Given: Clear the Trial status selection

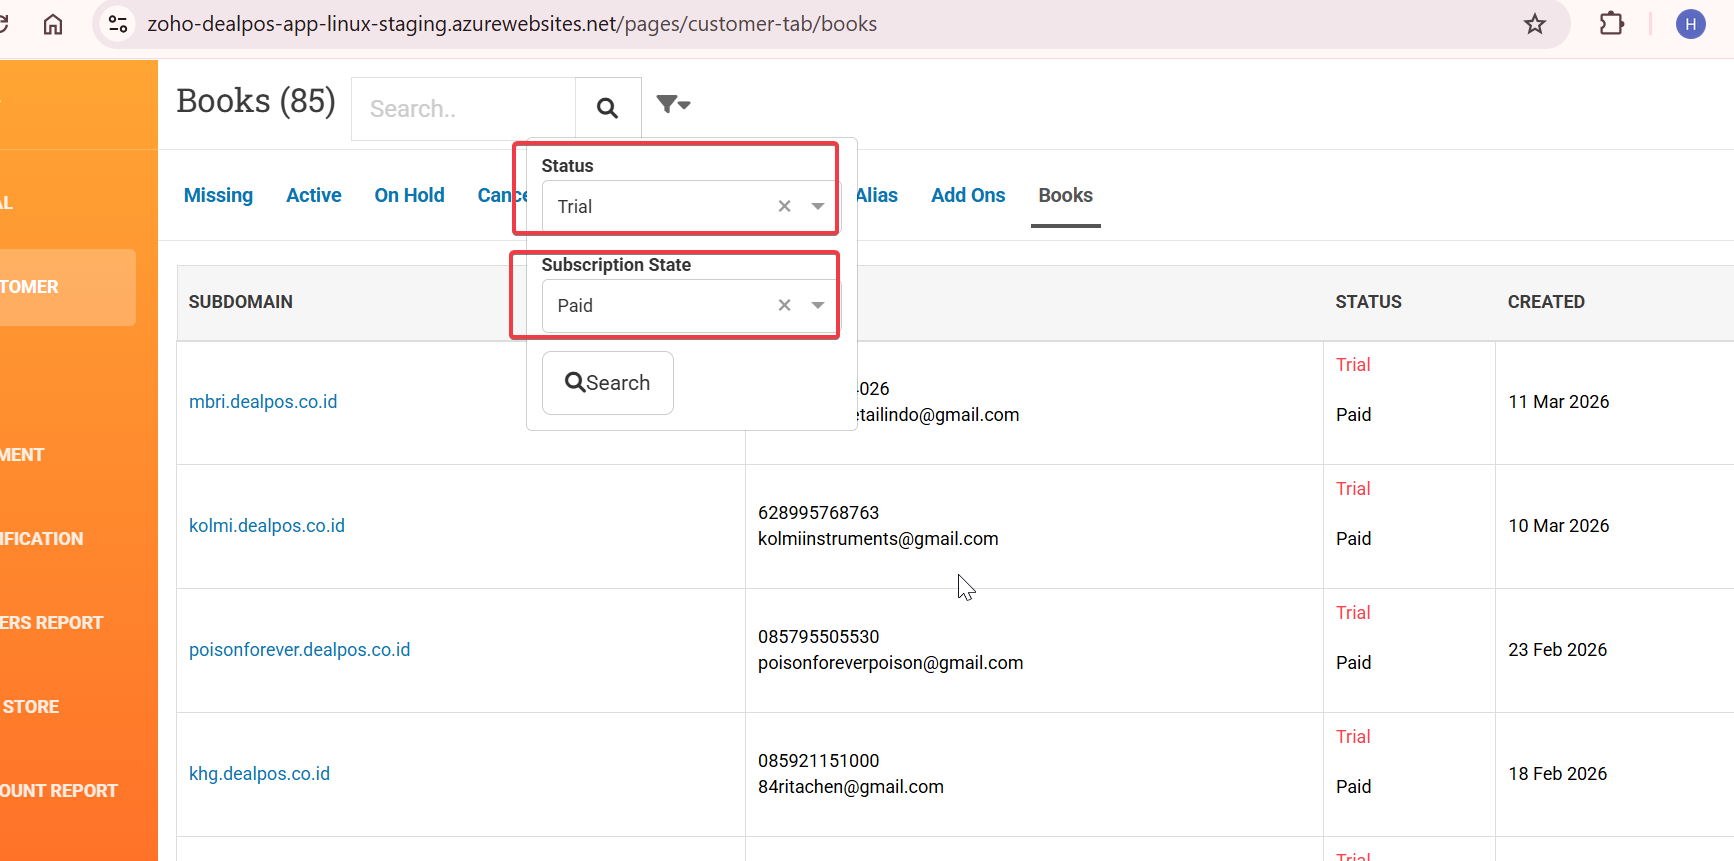Looking at the screenshot, I should coord(784,206).
